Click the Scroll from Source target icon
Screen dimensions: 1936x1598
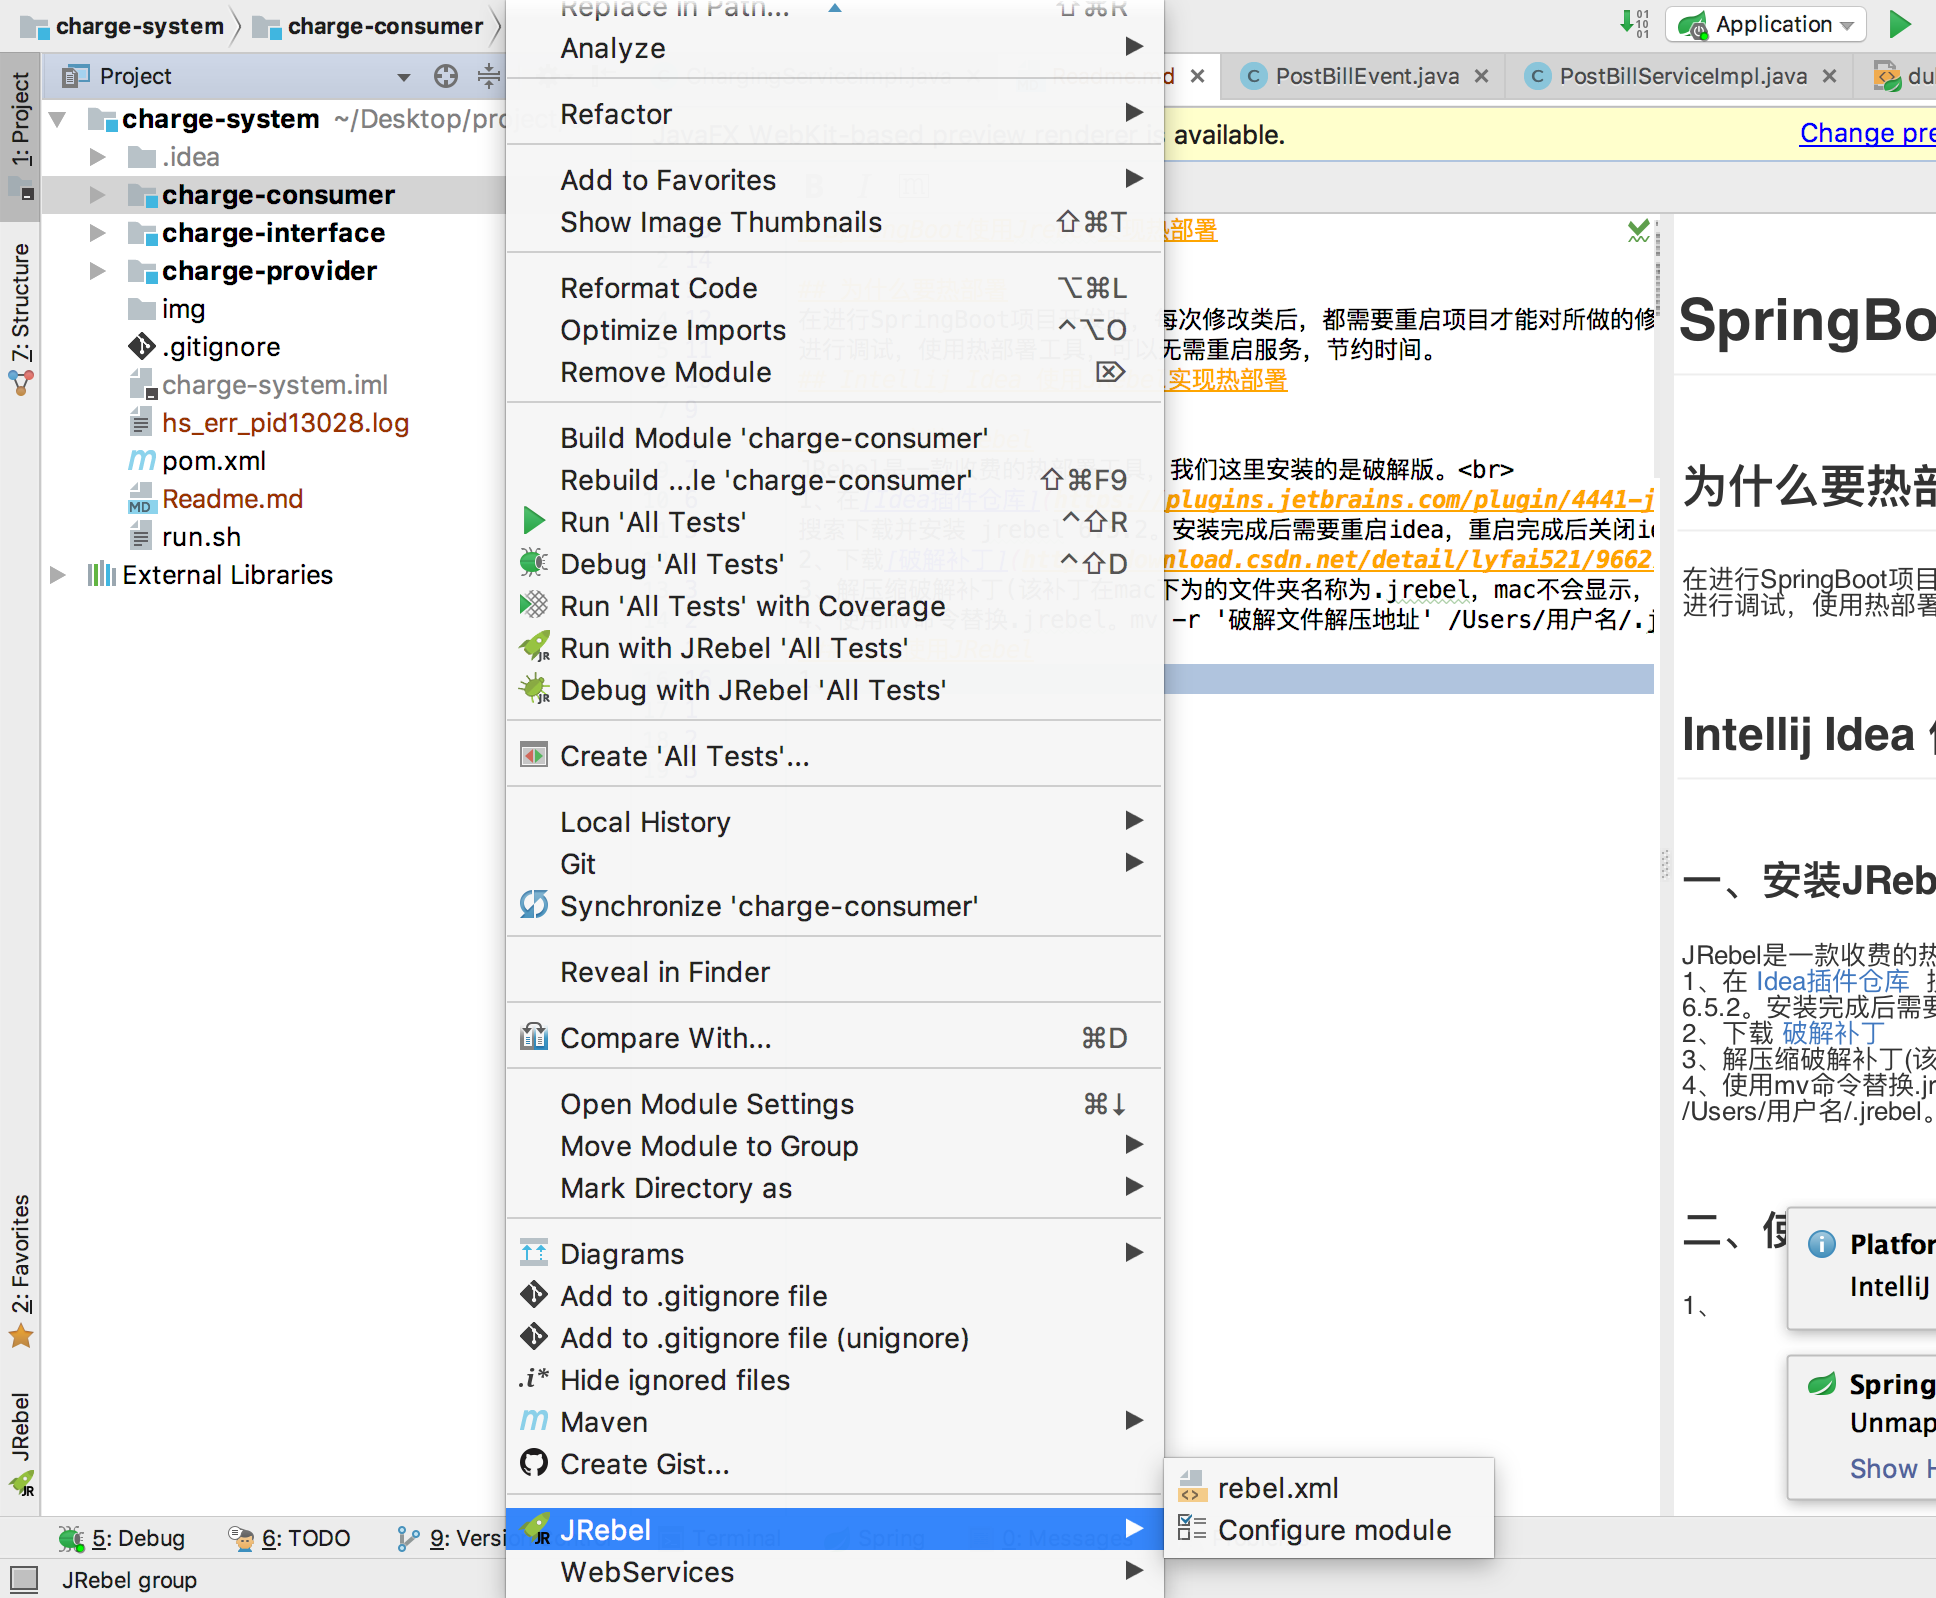(446, 76)
